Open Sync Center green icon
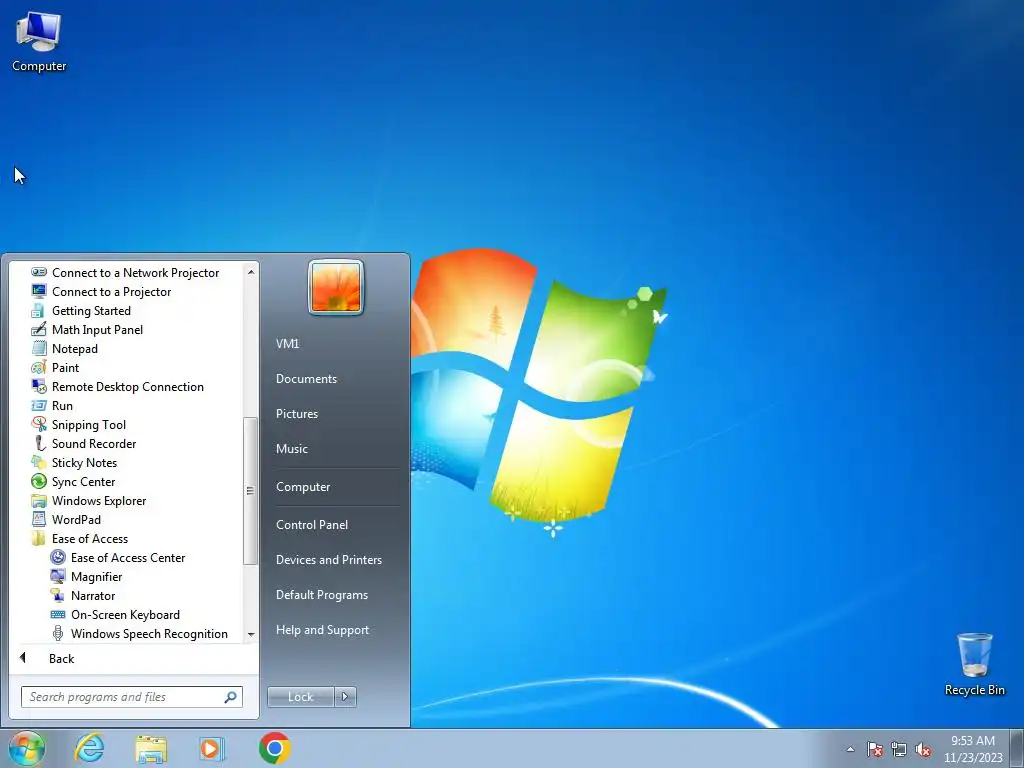Viewport: 1024px width, 768px height. pyautogui.click(x=39, y=481)
